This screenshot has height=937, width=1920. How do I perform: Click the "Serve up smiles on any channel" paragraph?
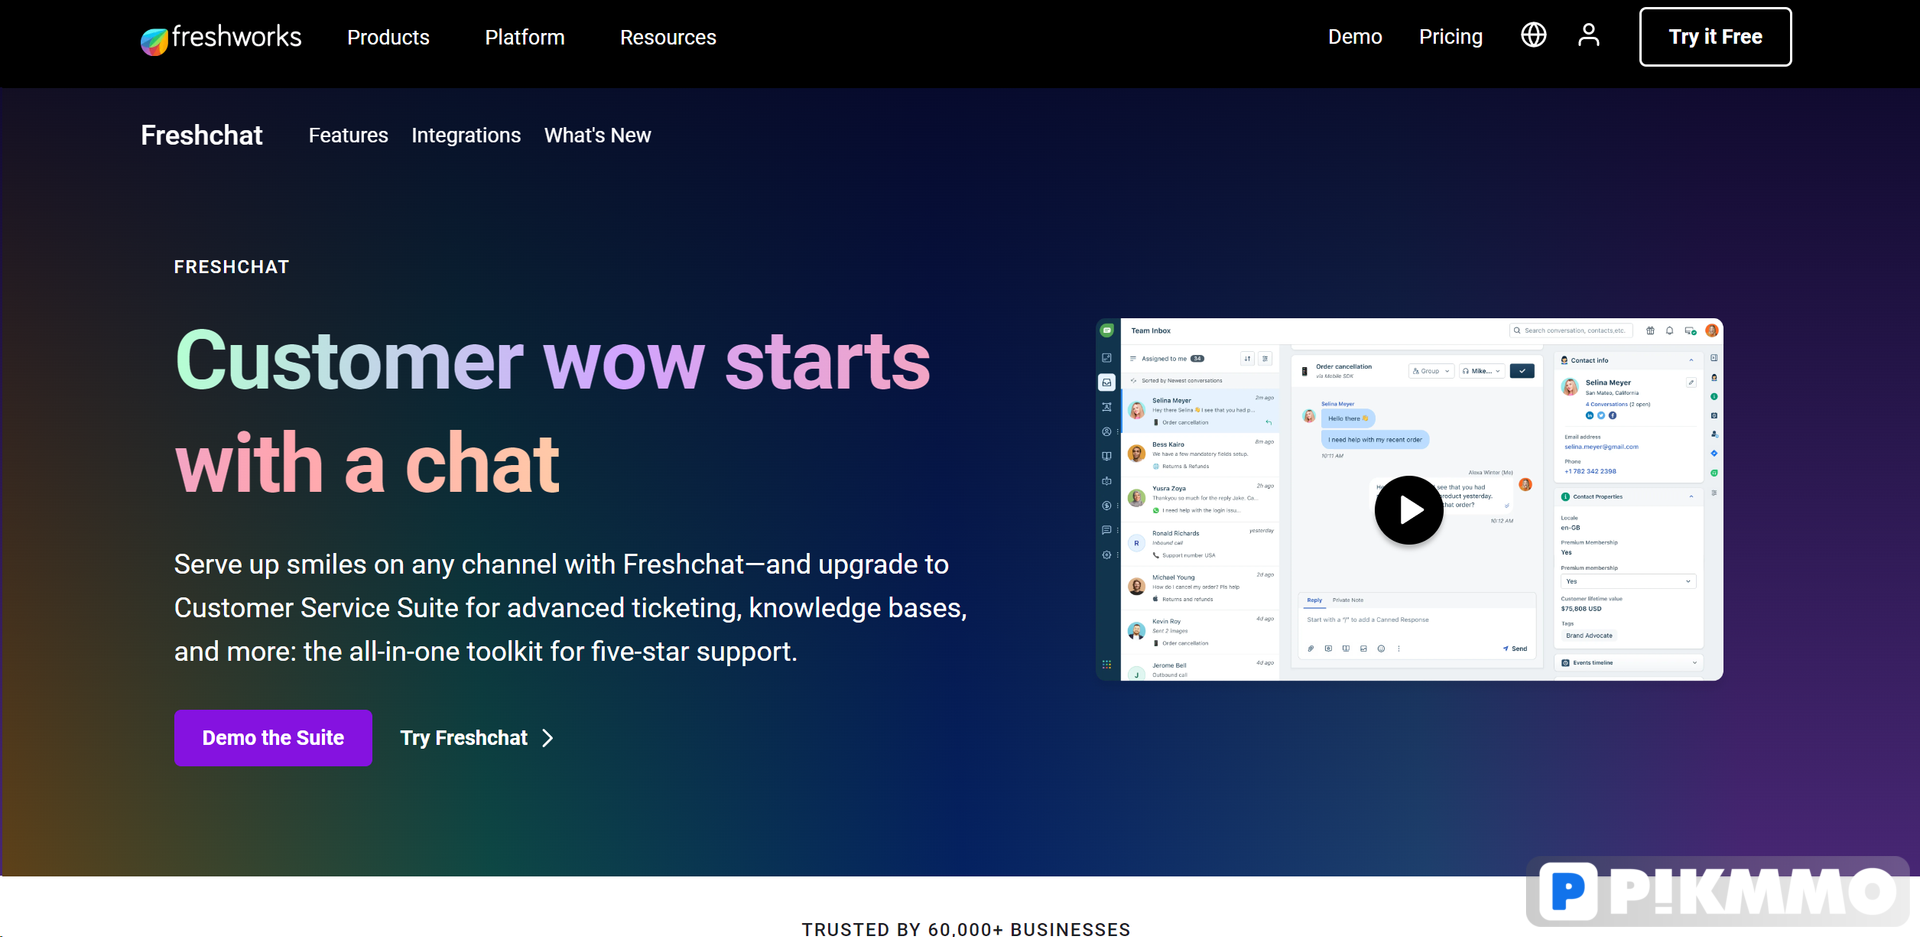click(x=570, y=608)
